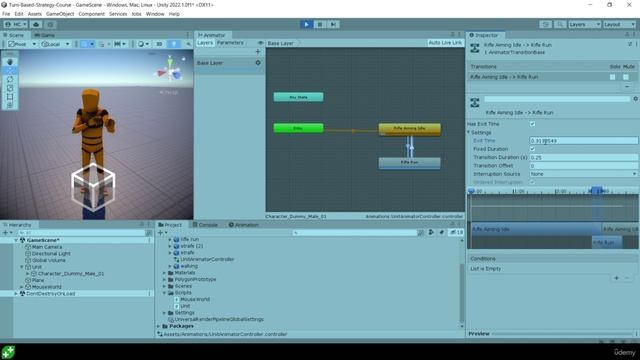Select the Rotate tool in Scene toolbar
Image resolution: width=640 pixels, height=360 pixels.
[x=10, y=79]
